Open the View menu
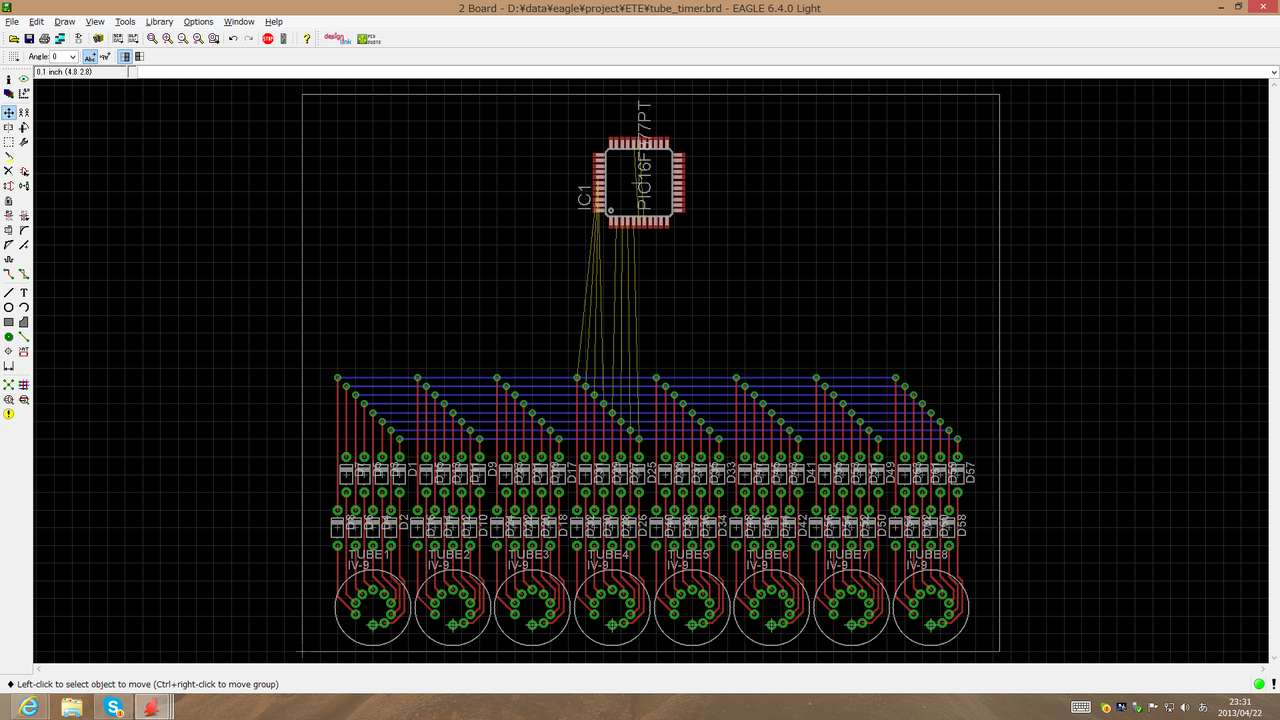 (x=95, y=22)
